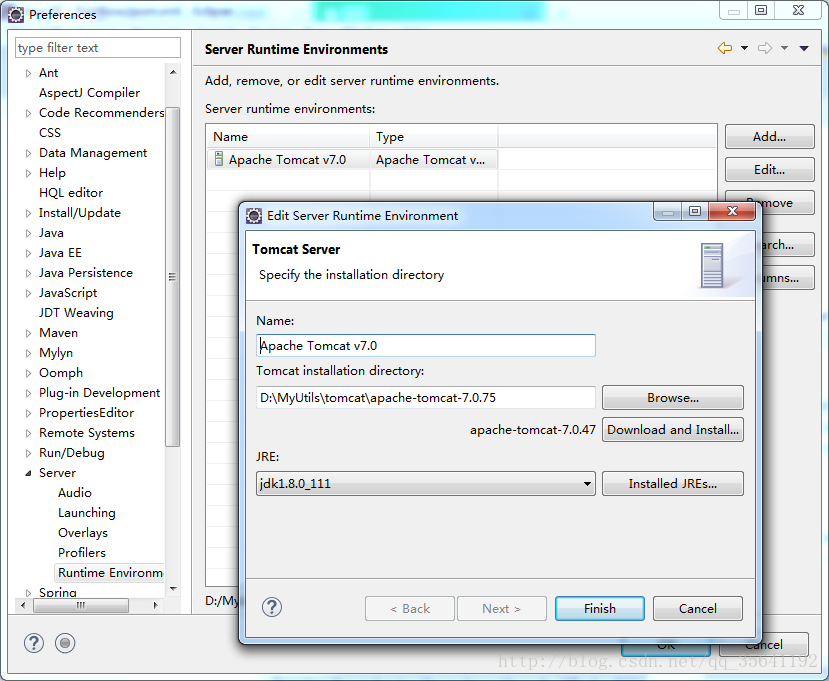Open the back history dropdown arrow
The image size is (829, 681).
(744, 48)
